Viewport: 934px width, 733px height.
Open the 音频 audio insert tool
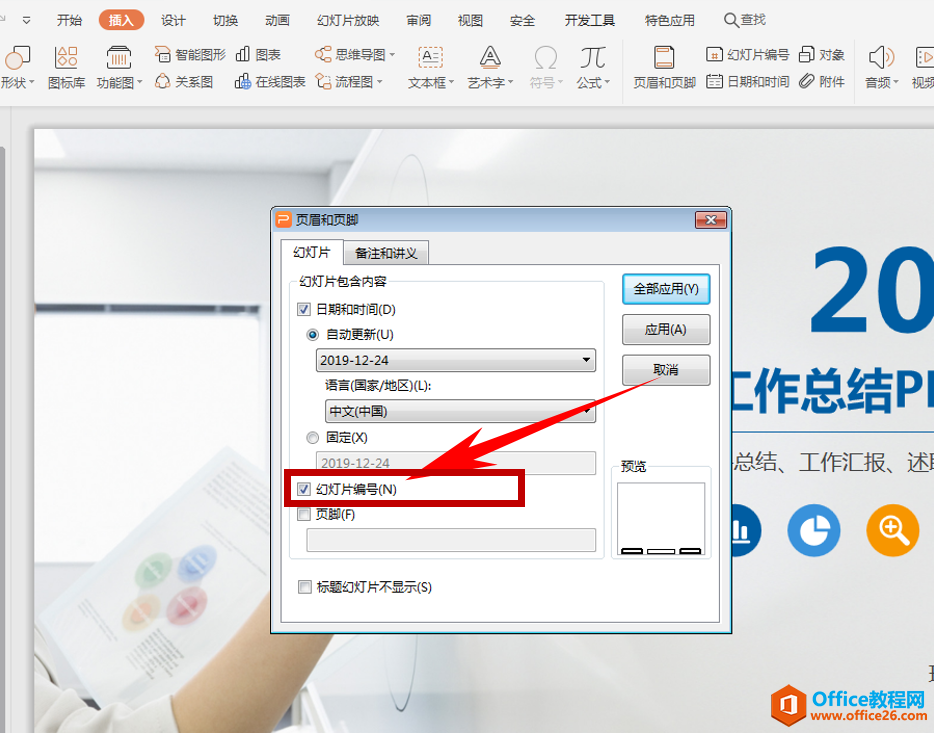pos(881,70)
